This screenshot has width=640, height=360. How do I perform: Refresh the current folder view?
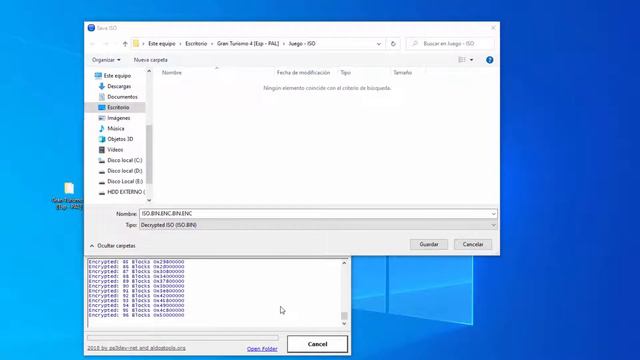coord(393,44)
